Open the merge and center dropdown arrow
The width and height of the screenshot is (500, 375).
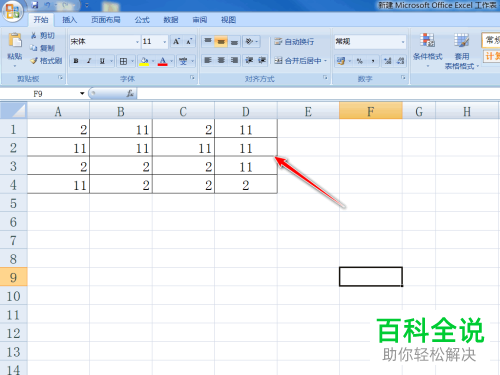pos(325,61)
